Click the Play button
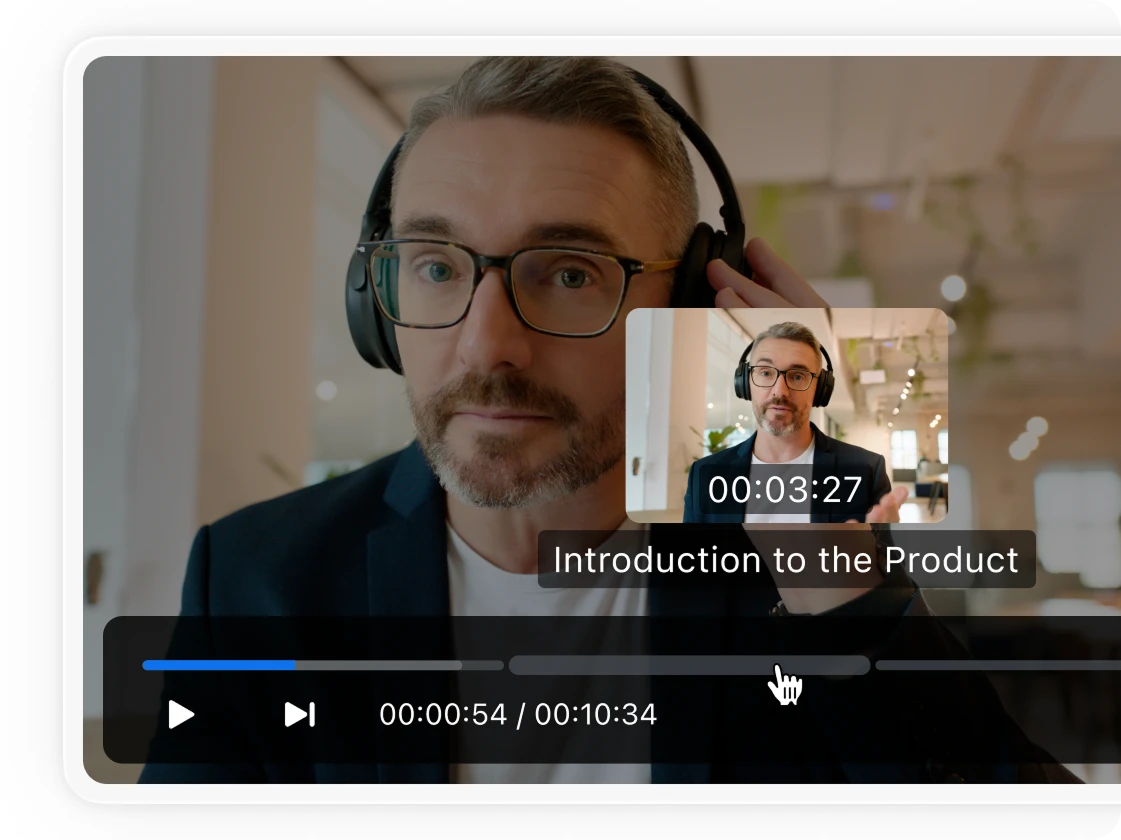This screenshot has height=840, width=1121. (x=181, y=714)
